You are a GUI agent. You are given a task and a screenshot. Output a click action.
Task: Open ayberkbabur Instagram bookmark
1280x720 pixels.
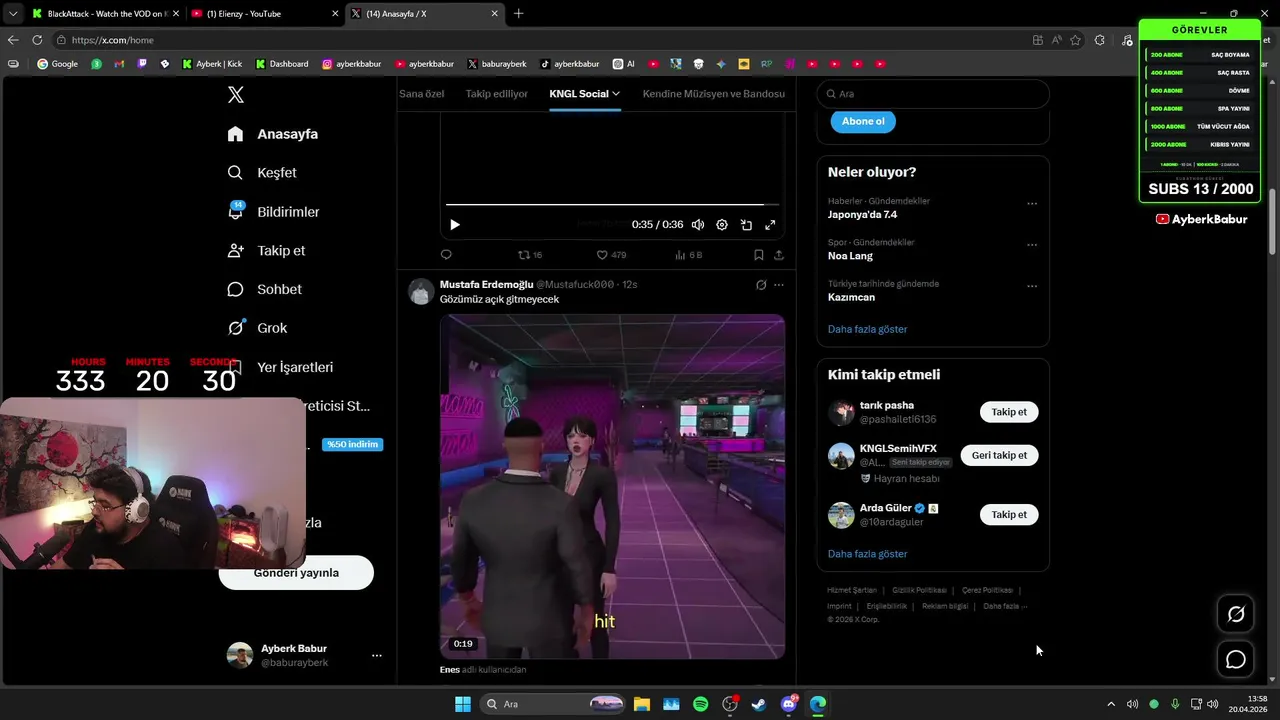coord(352,64)
